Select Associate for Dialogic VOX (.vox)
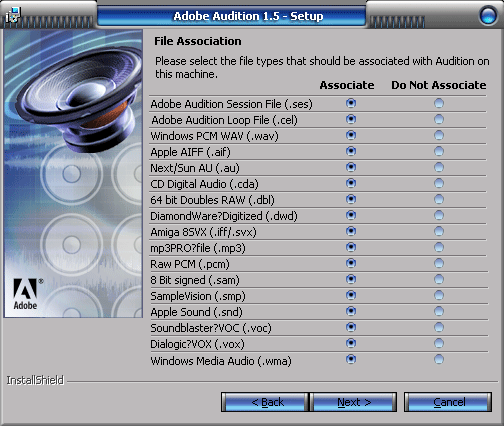The height and width of the screenshot is (426, 504). pyautogui.click(x=351, y=343)
